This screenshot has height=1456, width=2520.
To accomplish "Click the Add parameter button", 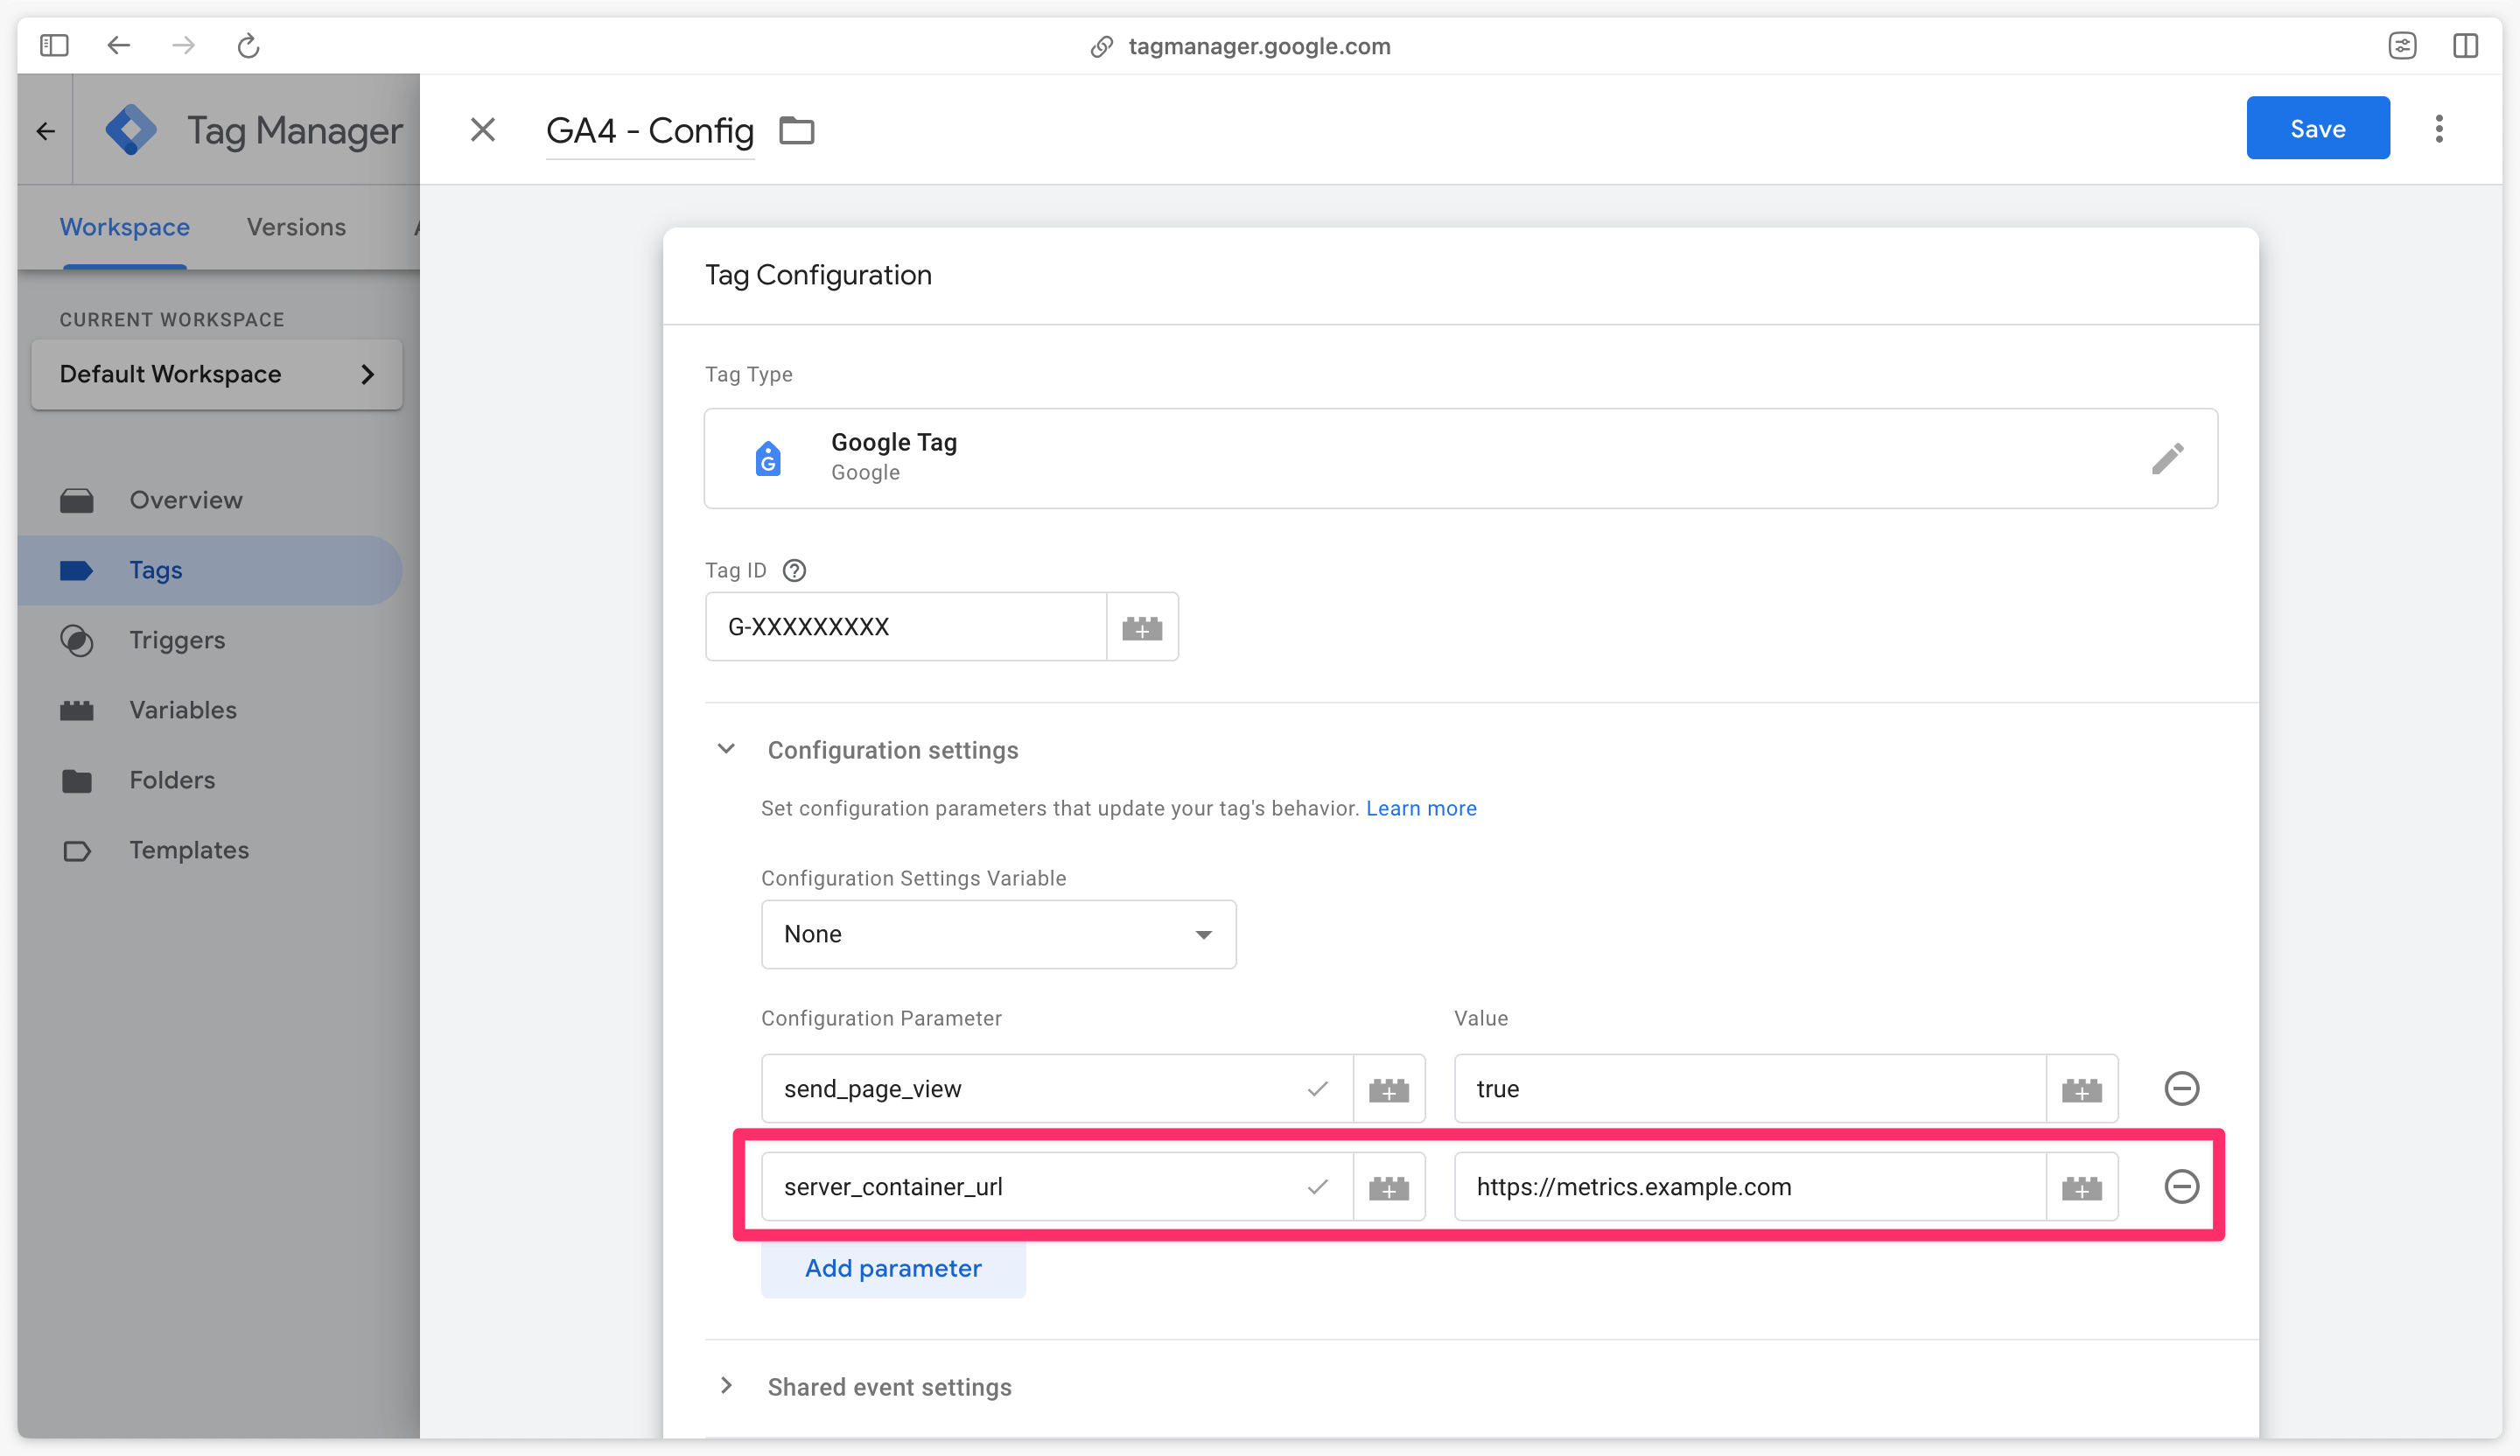I will click(x=893, y=1268).
